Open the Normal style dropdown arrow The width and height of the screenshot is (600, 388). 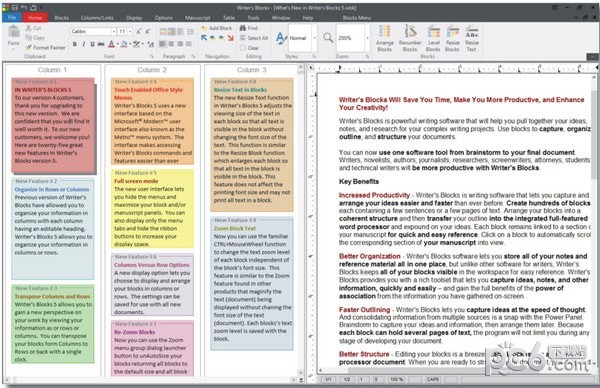315,38
